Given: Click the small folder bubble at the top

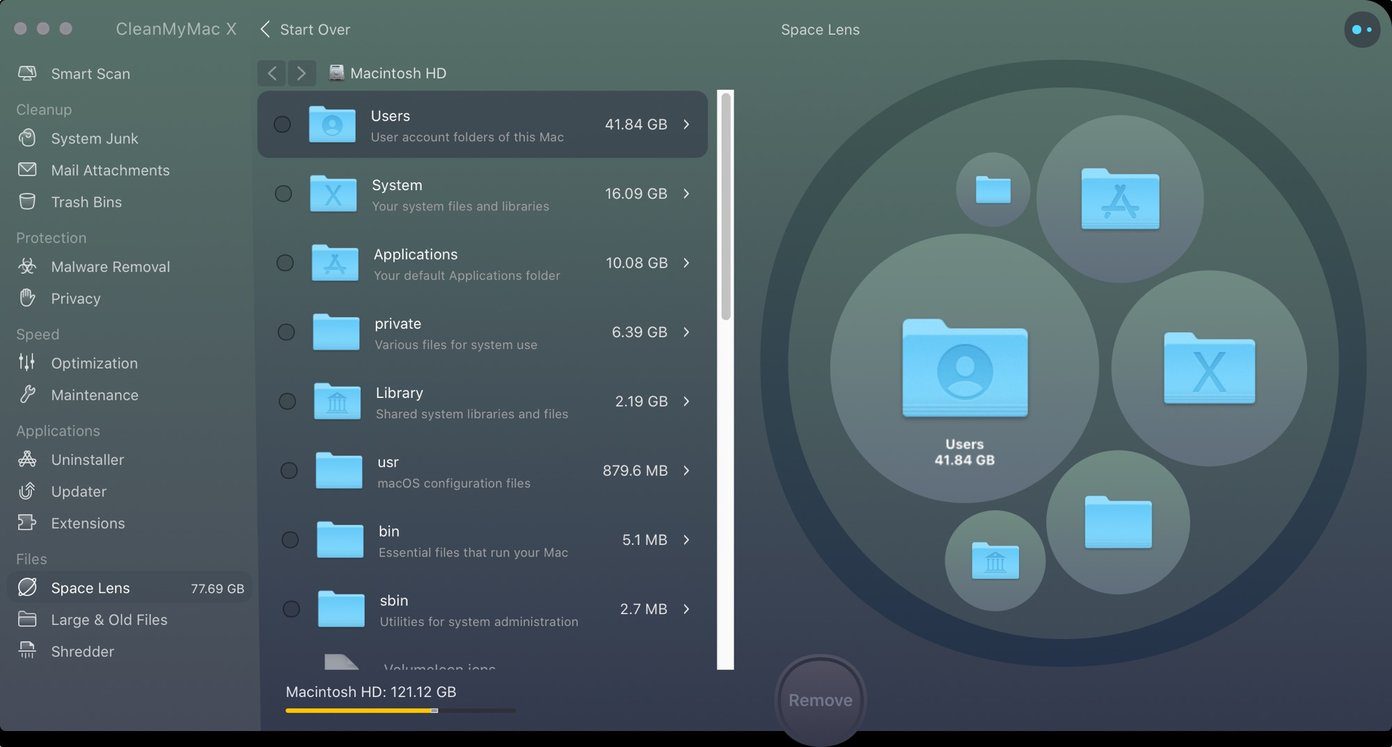Looking at the screenshot, I should pos(993,189).
